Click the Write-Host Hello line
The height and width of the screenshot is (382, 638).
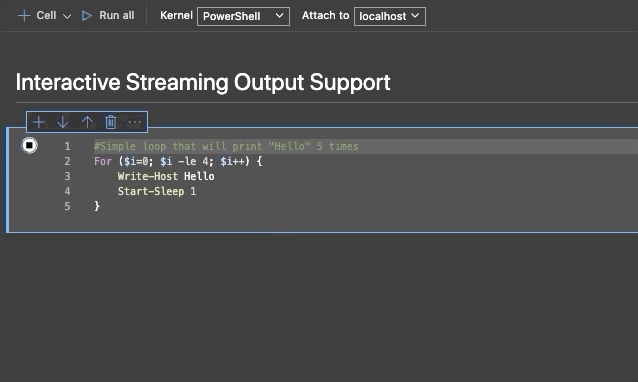point(166,177)
